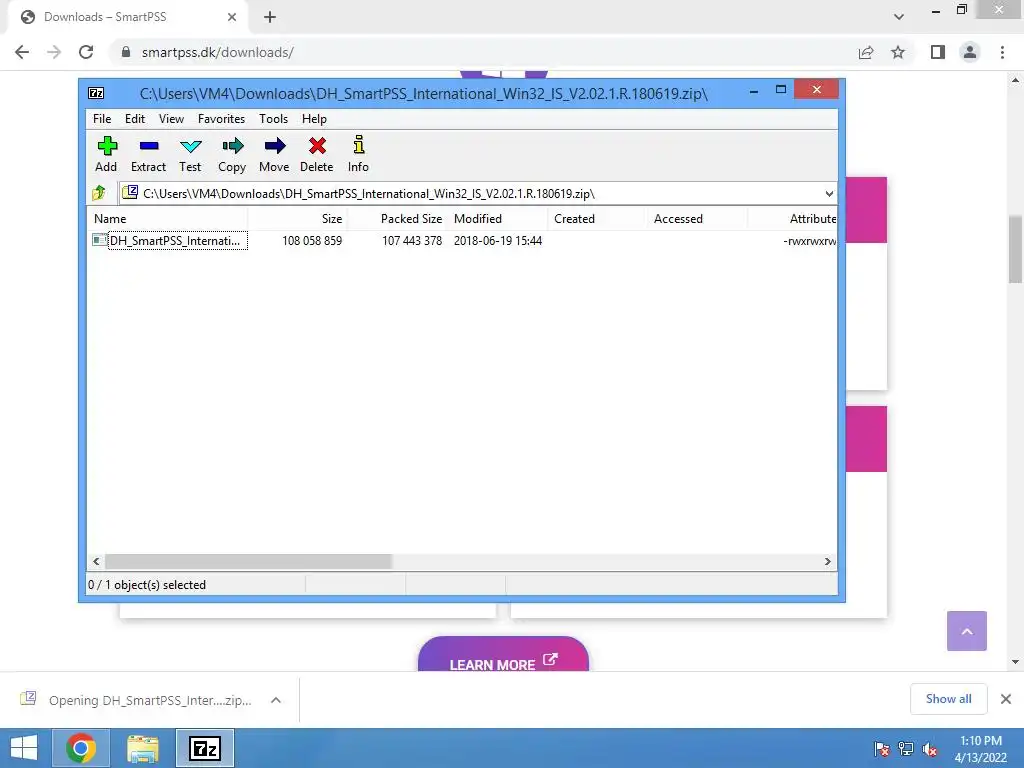1024x768 pixels.
Task: Open Chrome tab search chevron
Action: coord(899,17)
